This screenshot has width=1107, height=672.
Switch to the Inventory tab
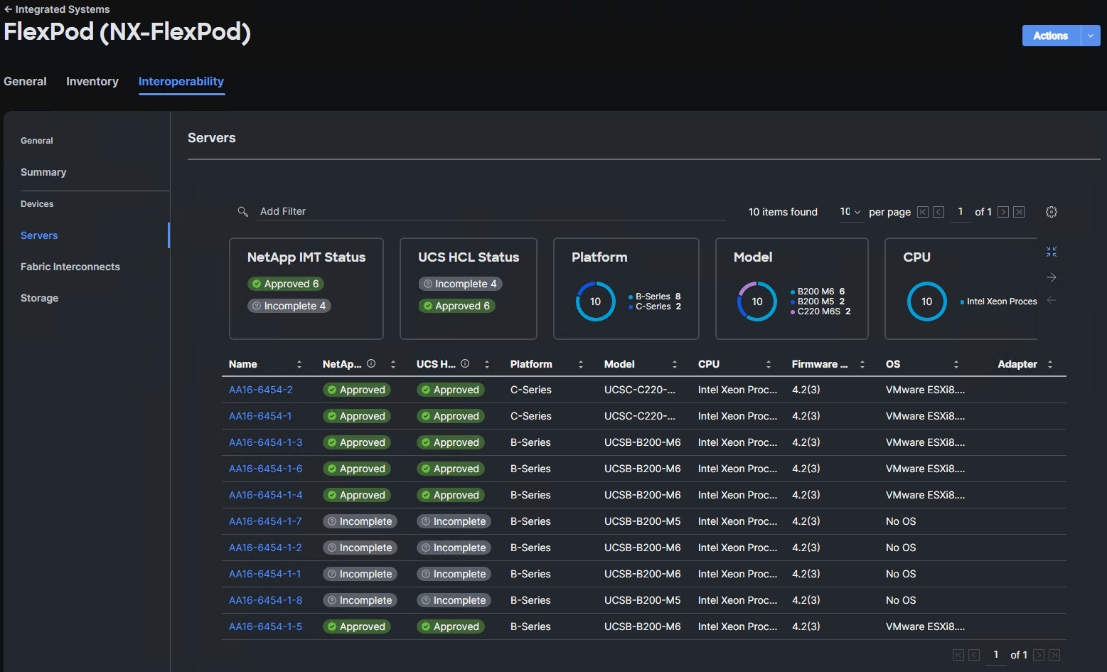point(92,82)
